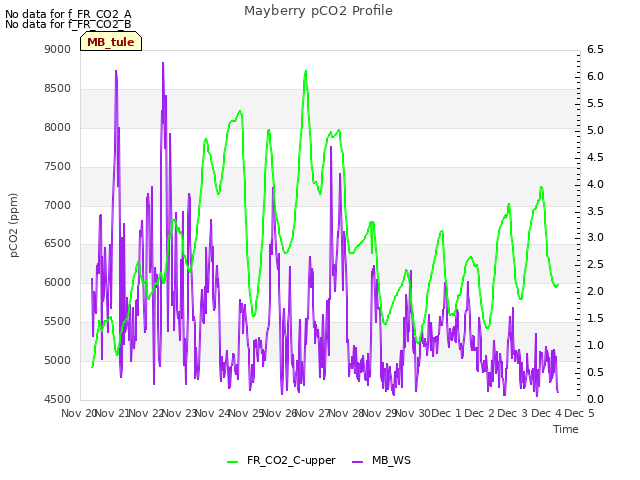
Task: Click the 0.0 right-axis tick label
Action: (x=595, y=399)
